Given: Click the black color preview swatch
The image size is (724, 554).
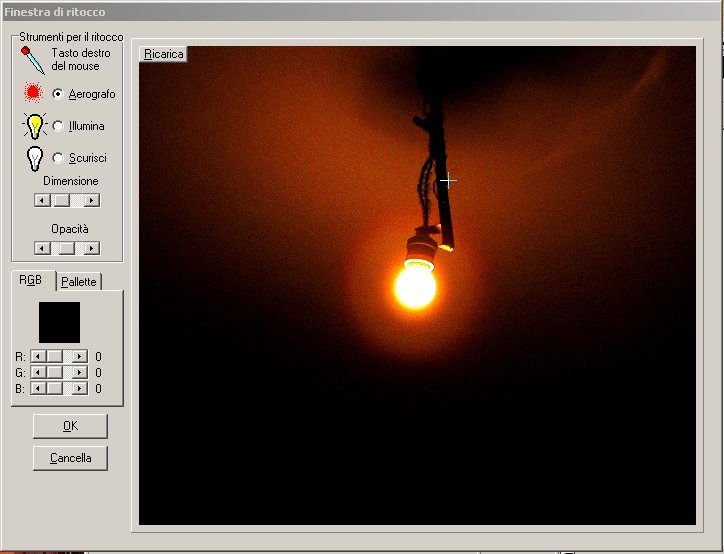Looking at the screenshot, I should click(59, 323).
